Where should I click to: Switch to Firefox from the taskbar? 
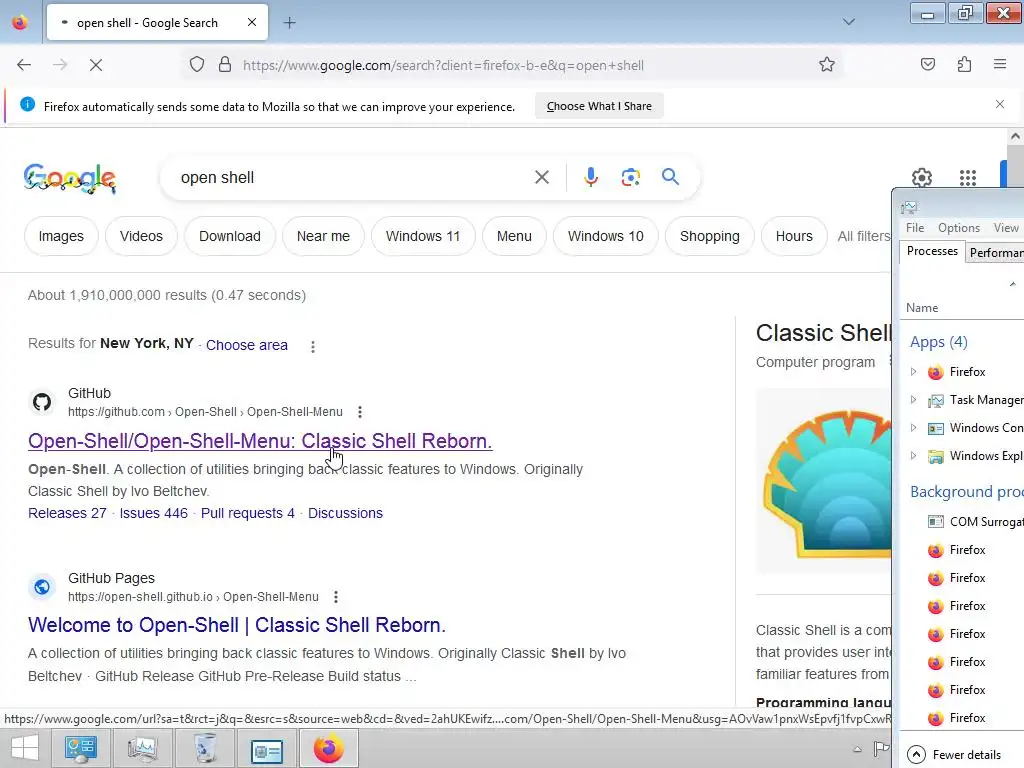[x=328, y=748]
